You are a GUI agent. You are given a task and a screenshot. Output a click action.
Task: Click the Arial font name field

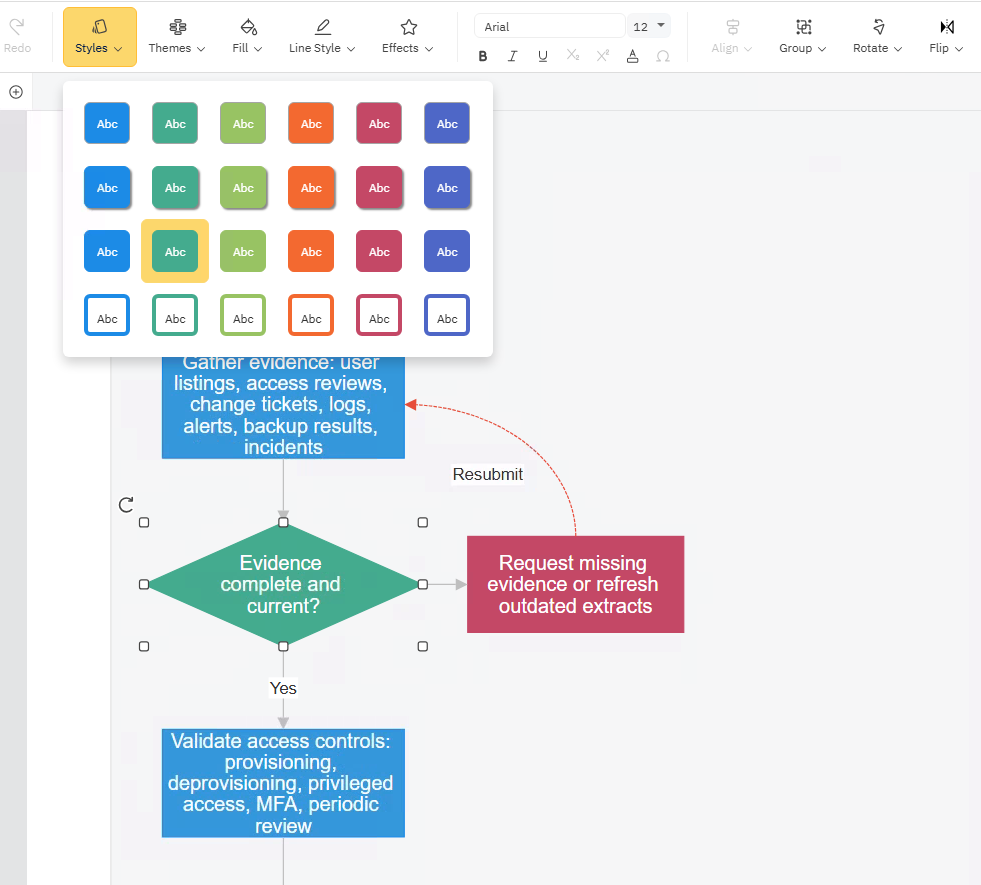(549, 26)
